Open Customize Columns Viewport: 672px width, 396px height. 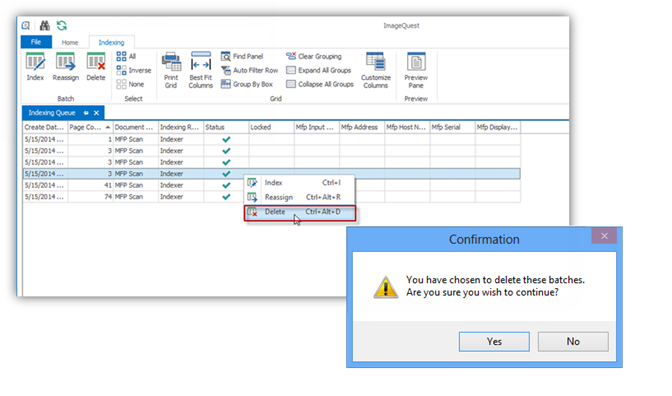pyautogui.click(x=376, y=70)
